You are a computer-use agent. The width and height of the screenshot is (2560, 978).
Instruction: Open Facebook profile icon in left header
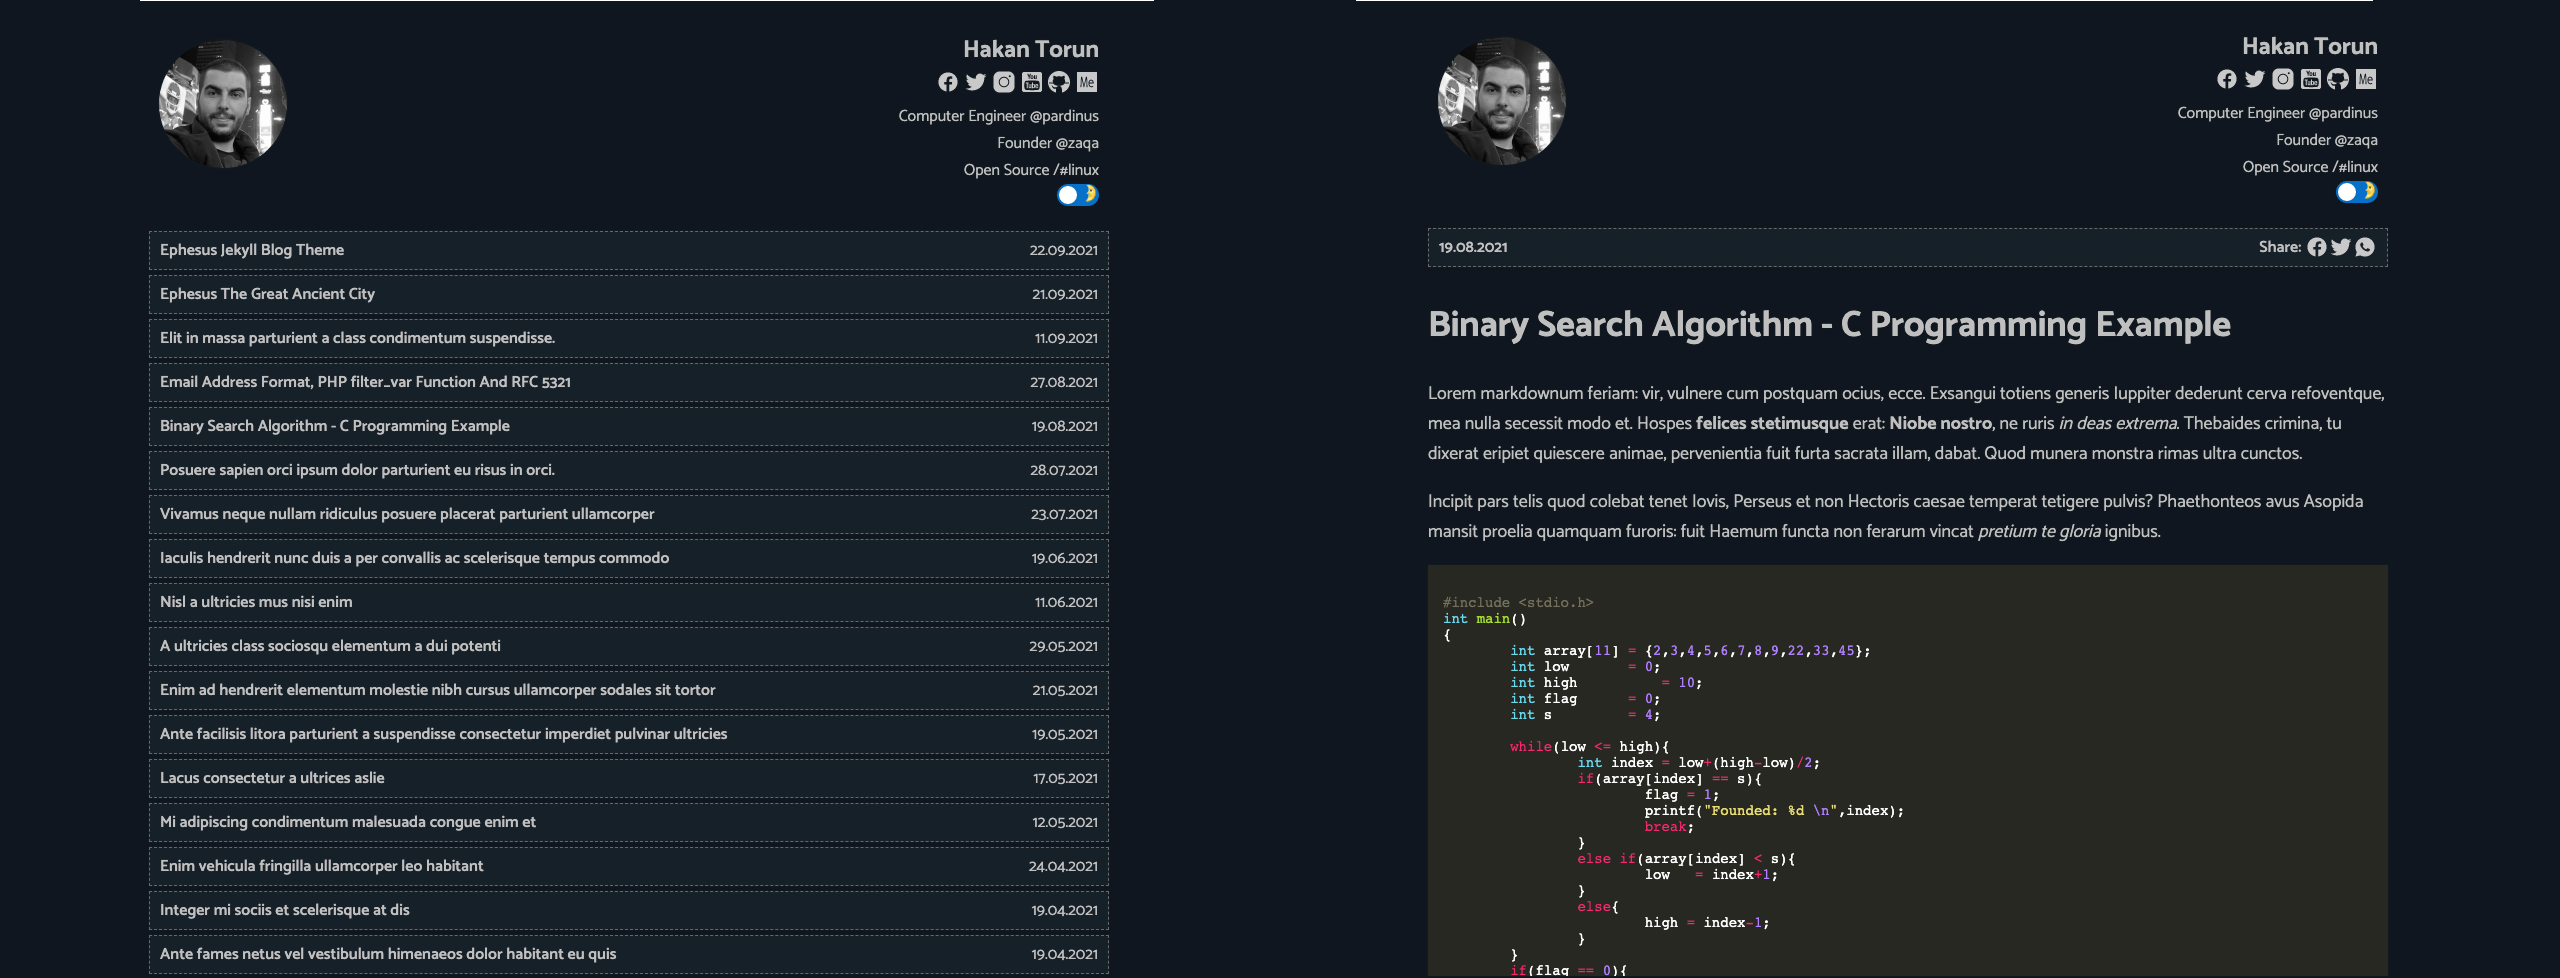(947, 83)
